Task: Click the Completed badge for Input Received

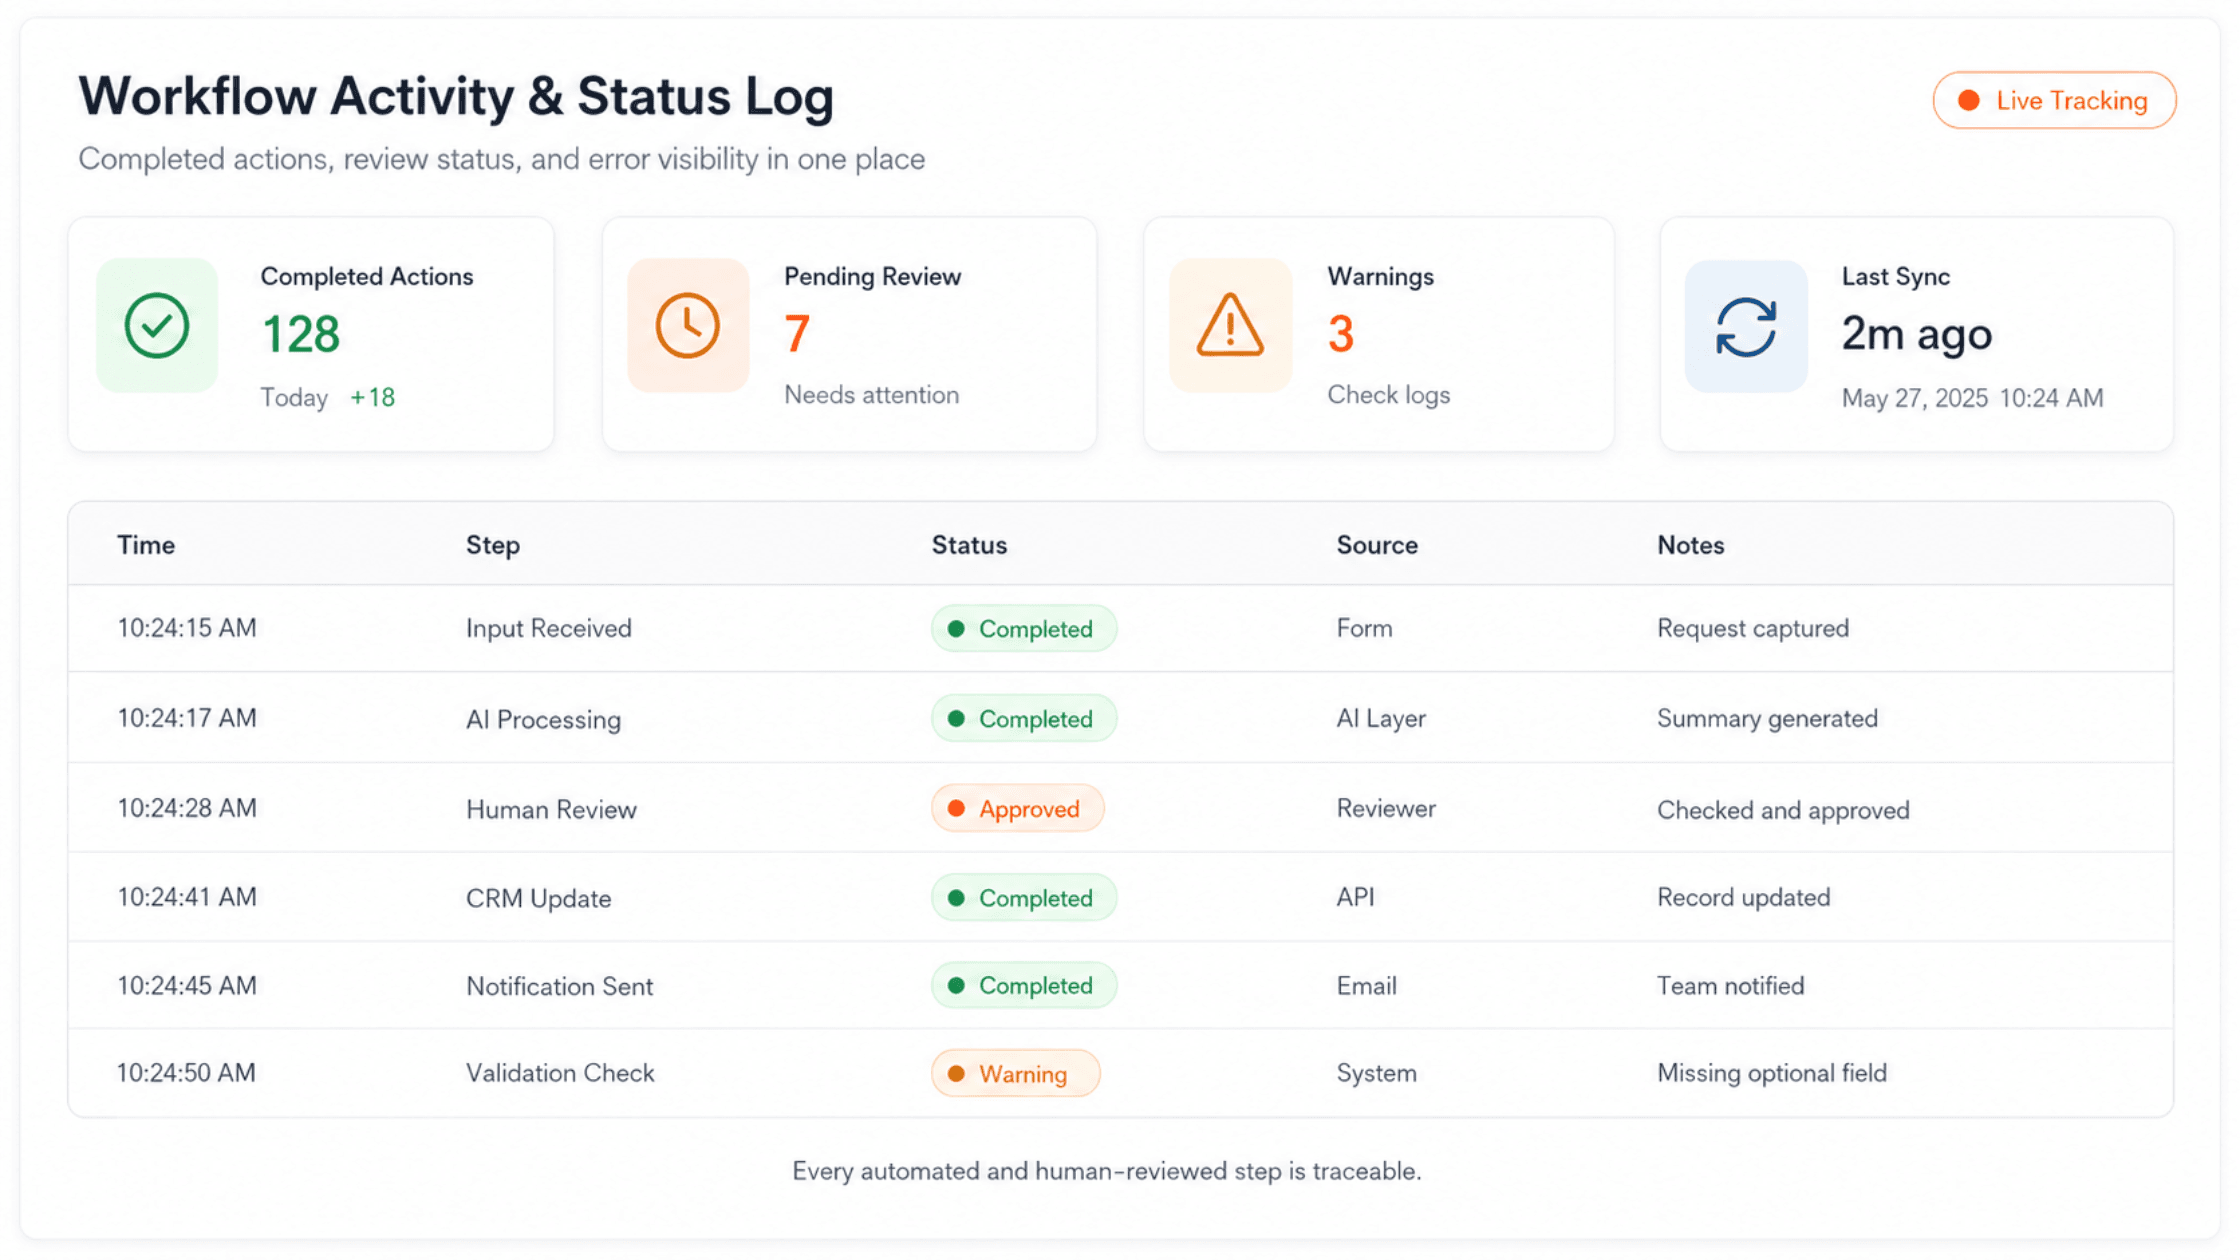Action: (x=1024, y=629)
